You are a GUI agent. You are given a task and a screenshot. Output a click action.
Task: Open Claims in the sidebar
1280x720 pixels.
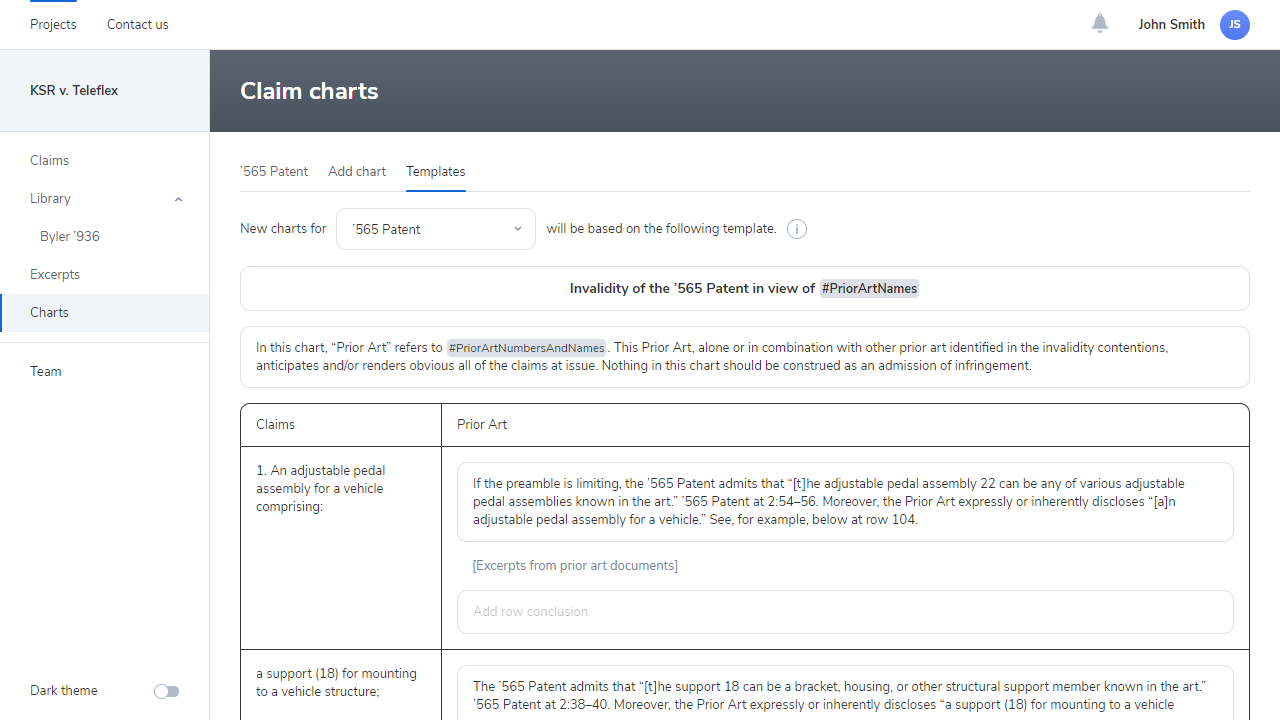(105, 160)
